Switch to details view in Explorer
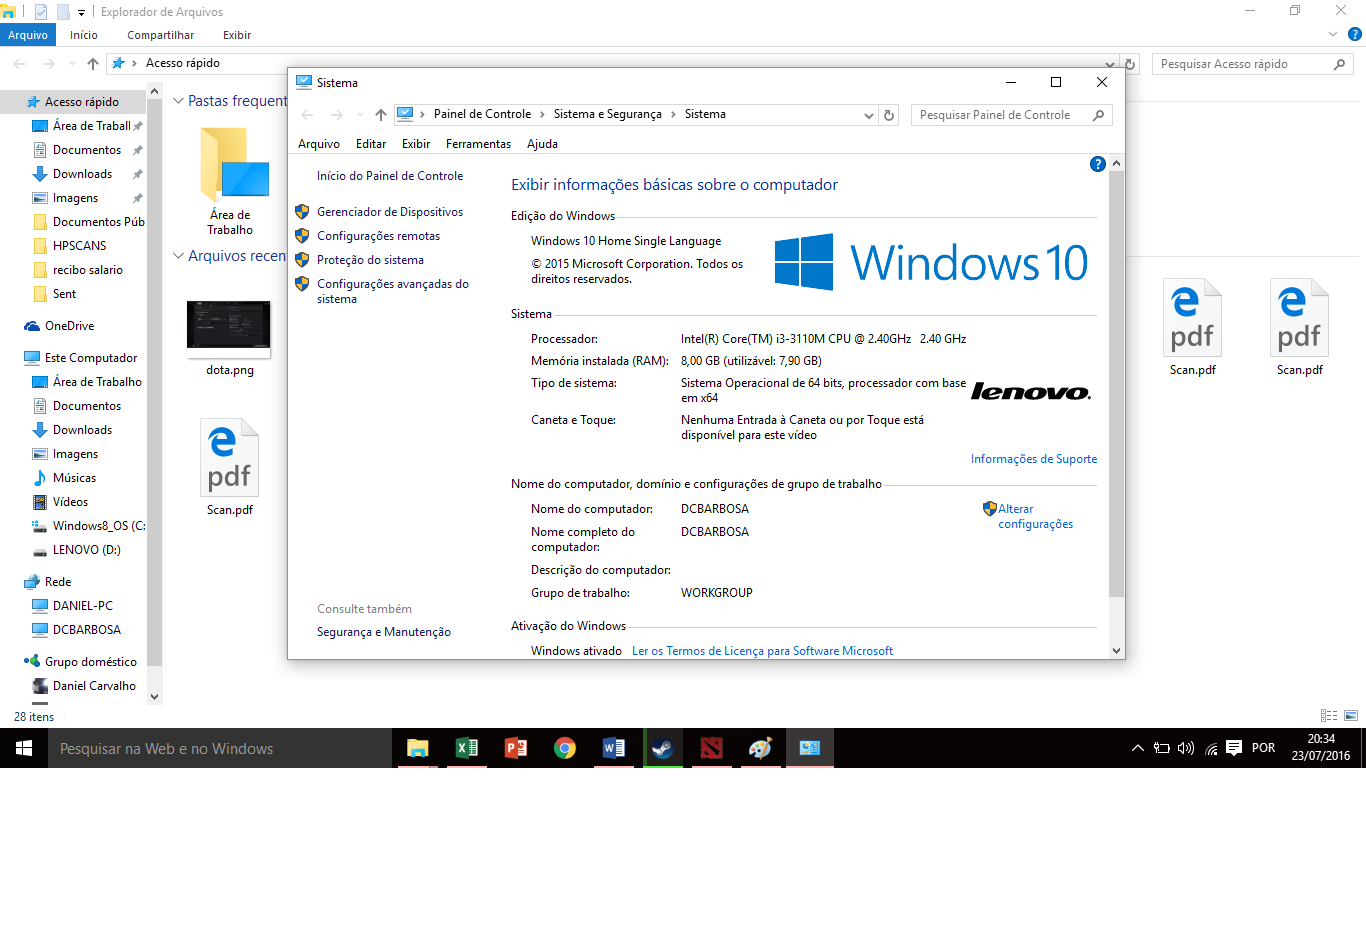1366x934 pixels. [1329, 716]
